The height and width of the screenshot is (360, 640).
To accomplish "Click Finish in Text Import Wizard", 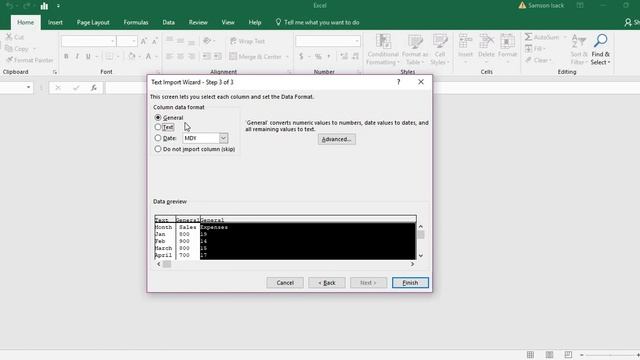I will pos(410,282).
